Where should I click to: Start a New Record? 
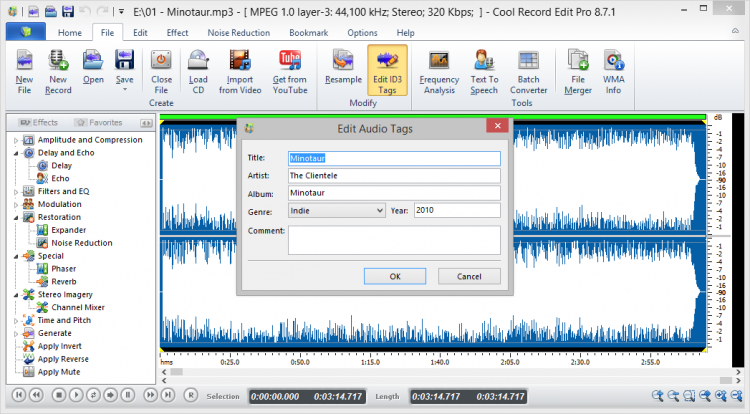point(58,73)
